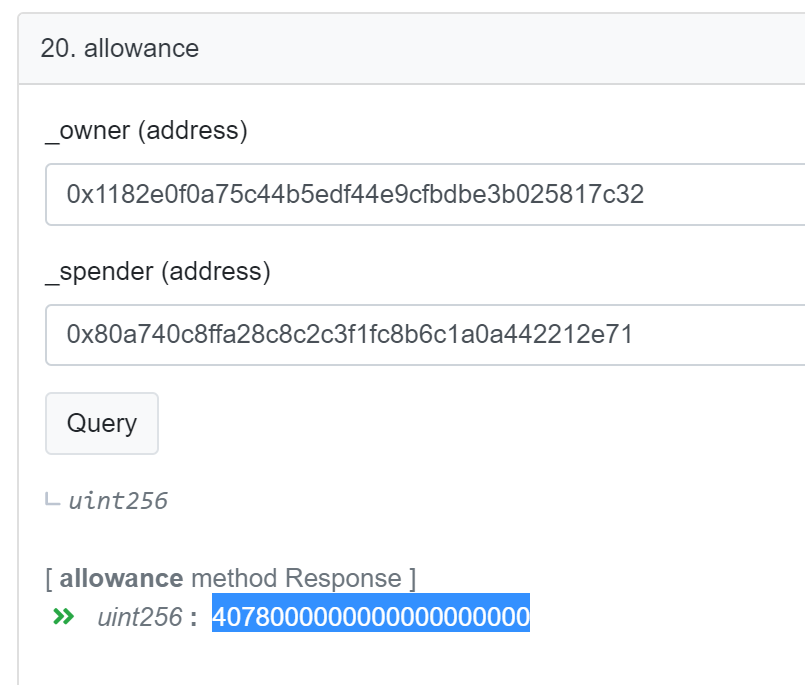Run the allowance Query button
The image size is (805, 685).
[x=102, y=424]
